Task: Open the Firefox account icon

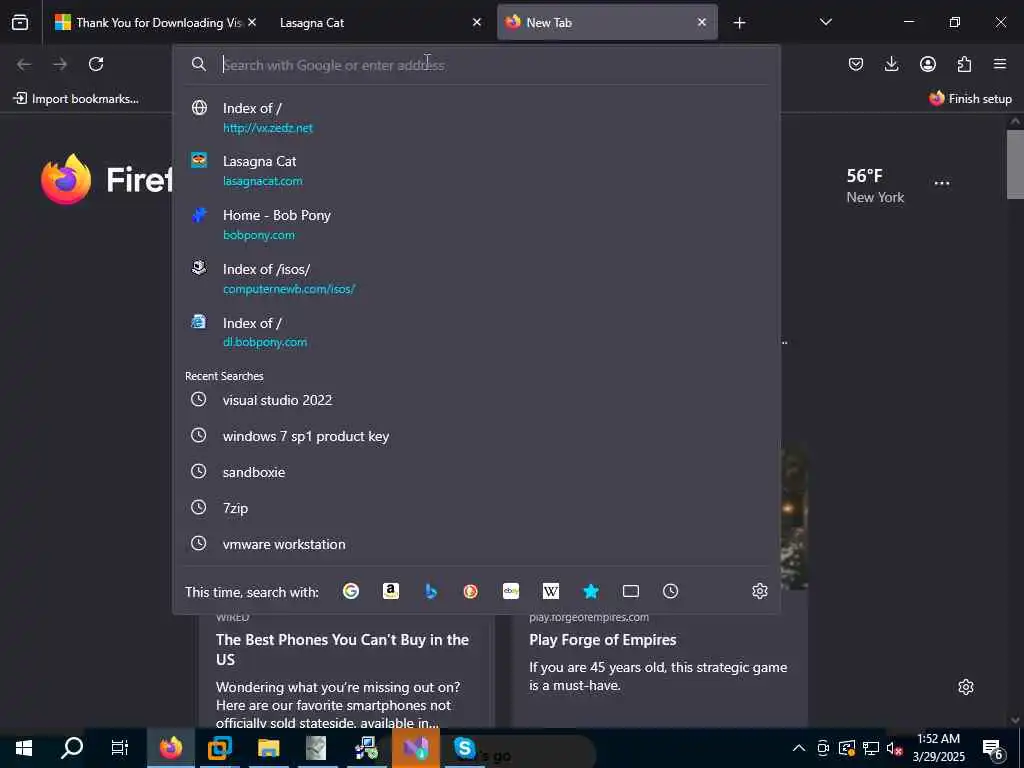Action: pyautogui.click(x=927, y=64)
